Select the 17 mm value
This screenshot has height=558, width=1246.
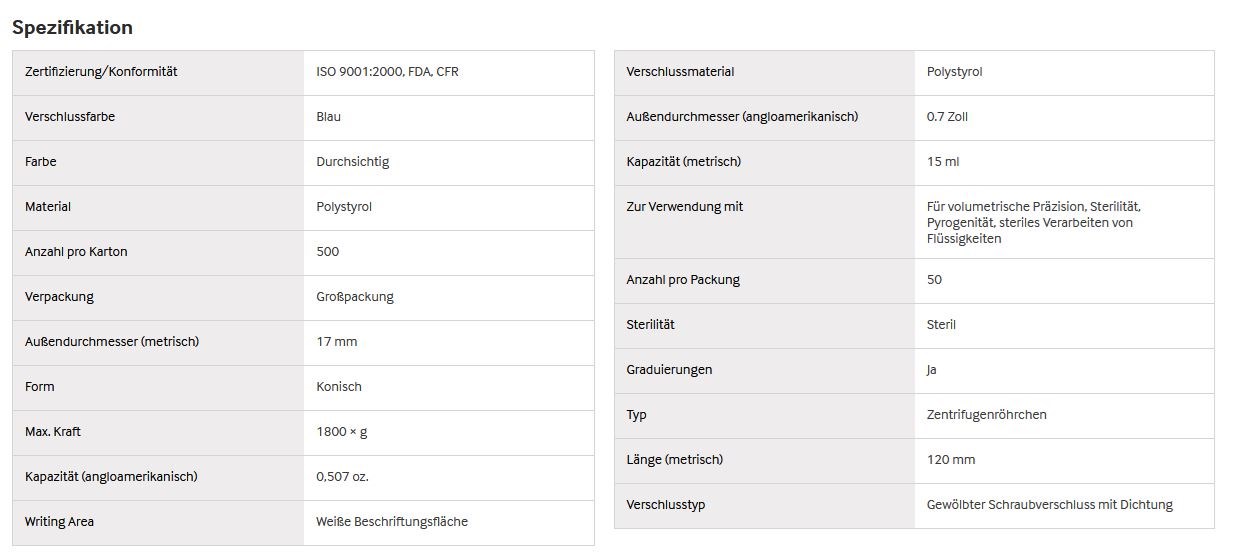point(337,342)
